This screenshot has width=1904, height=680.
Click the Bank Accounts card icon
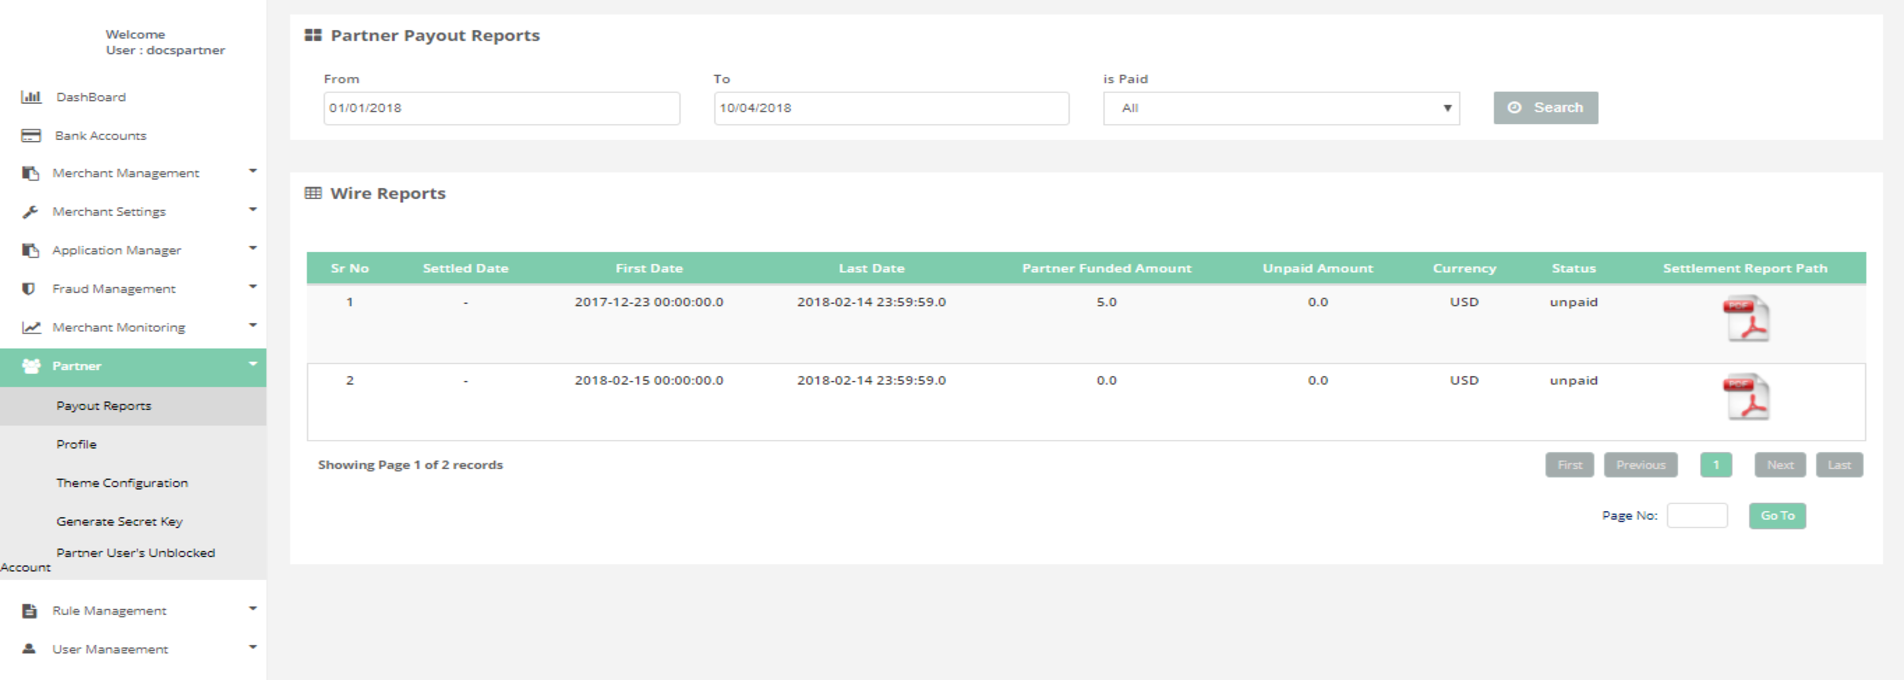coord(31,135)
